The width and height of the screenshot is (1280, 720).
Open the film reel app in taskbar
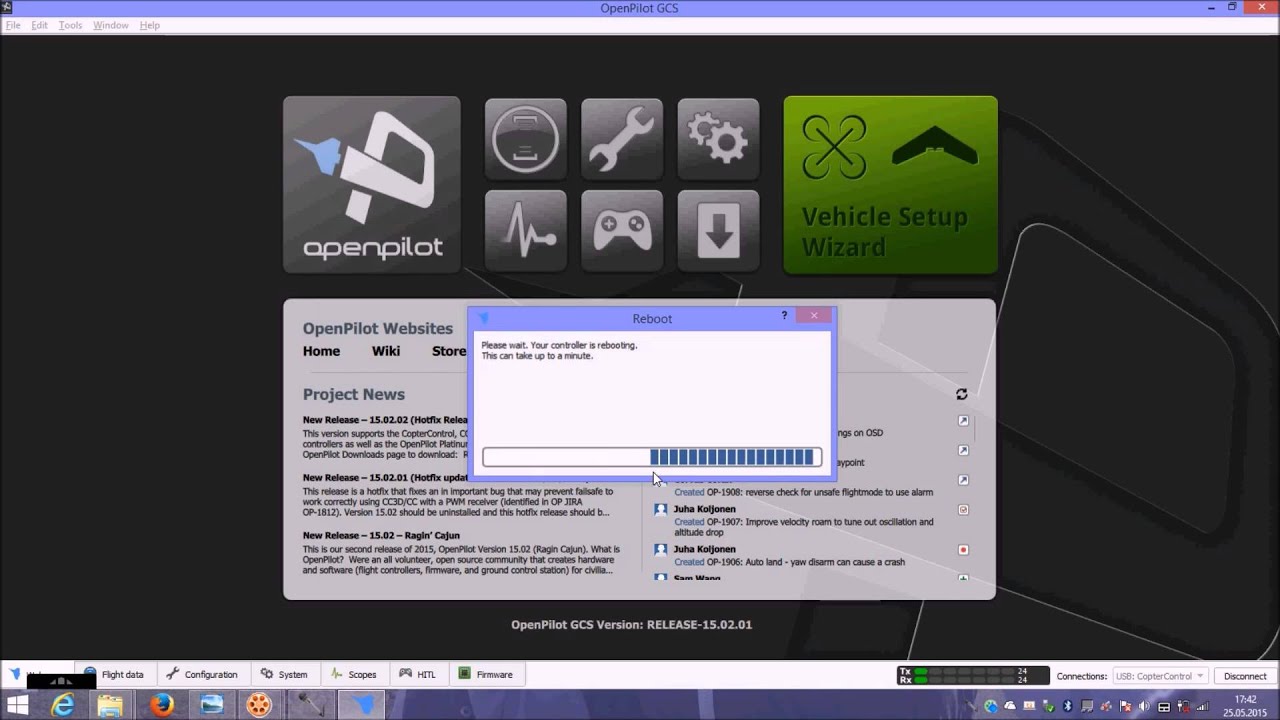tap(258, 705)
